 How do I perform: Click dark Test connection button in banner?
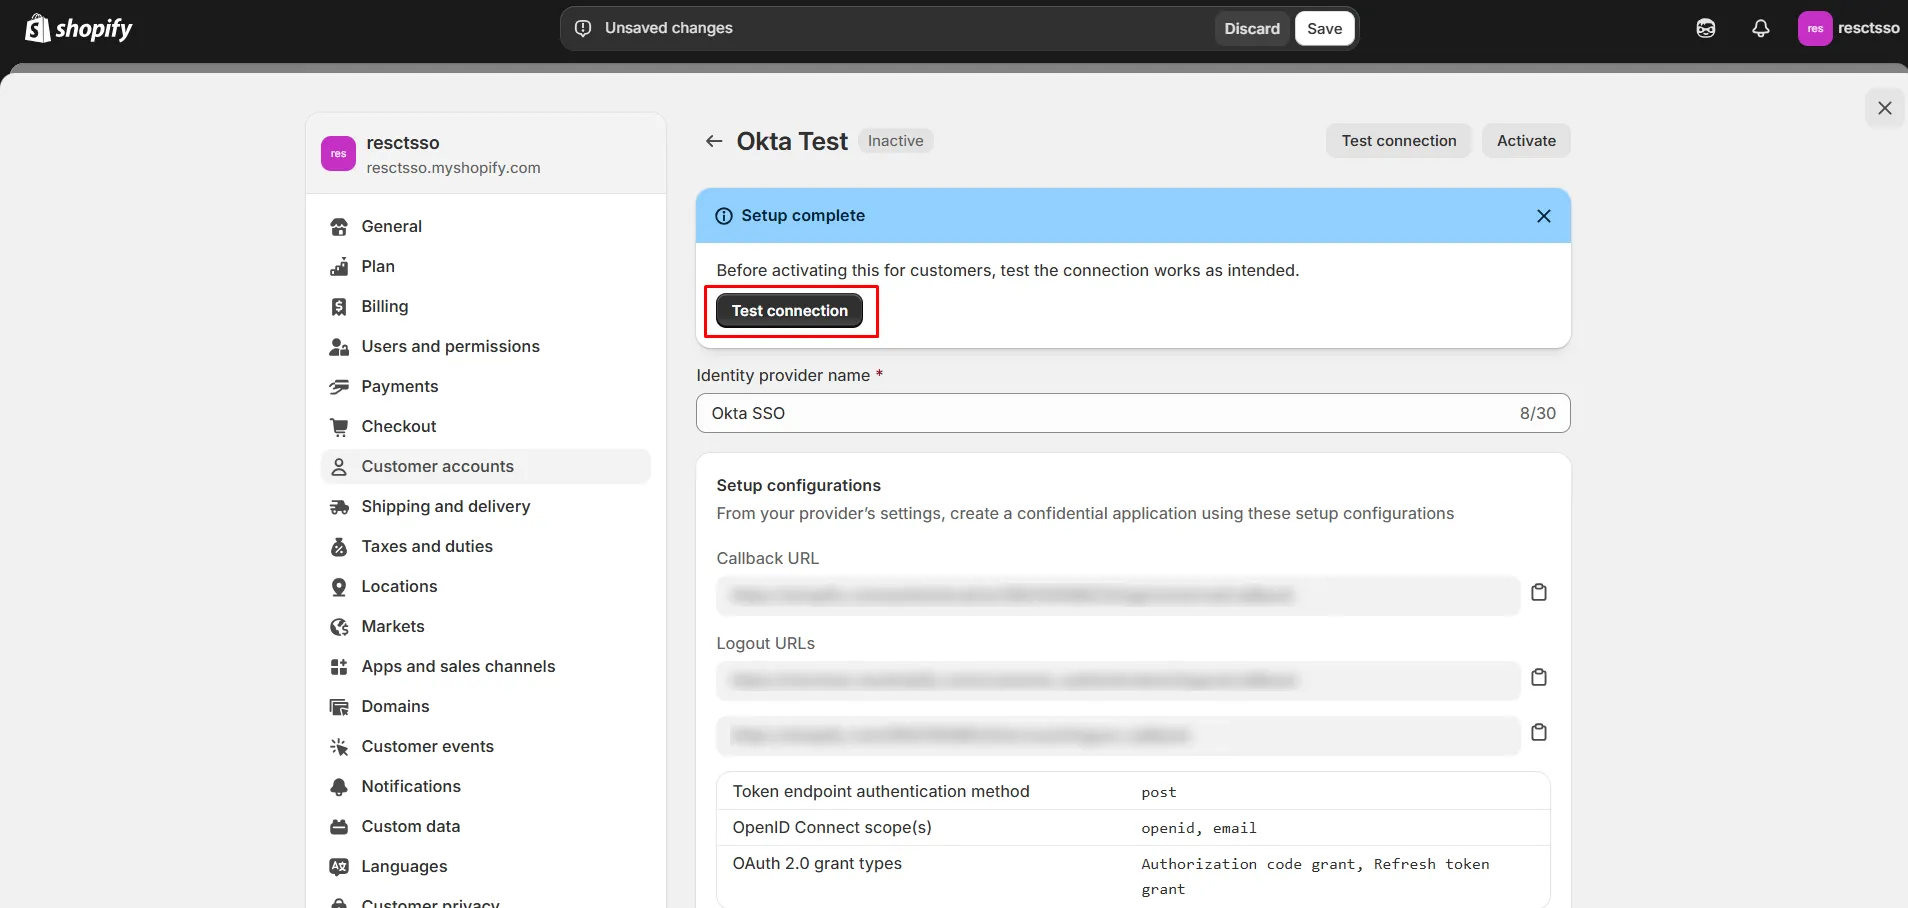pyautogui.click(x=790, y=311)
